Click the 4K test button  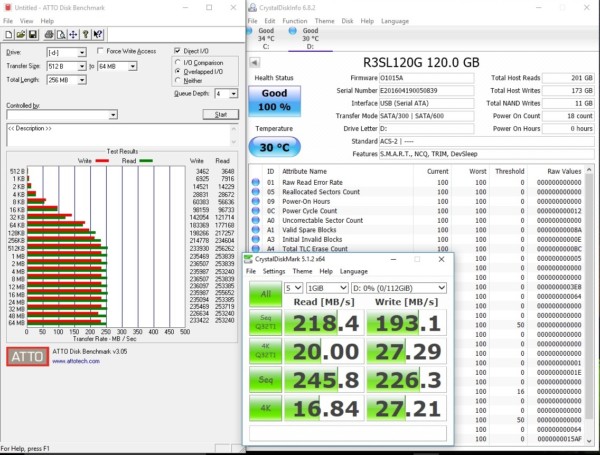266,408
